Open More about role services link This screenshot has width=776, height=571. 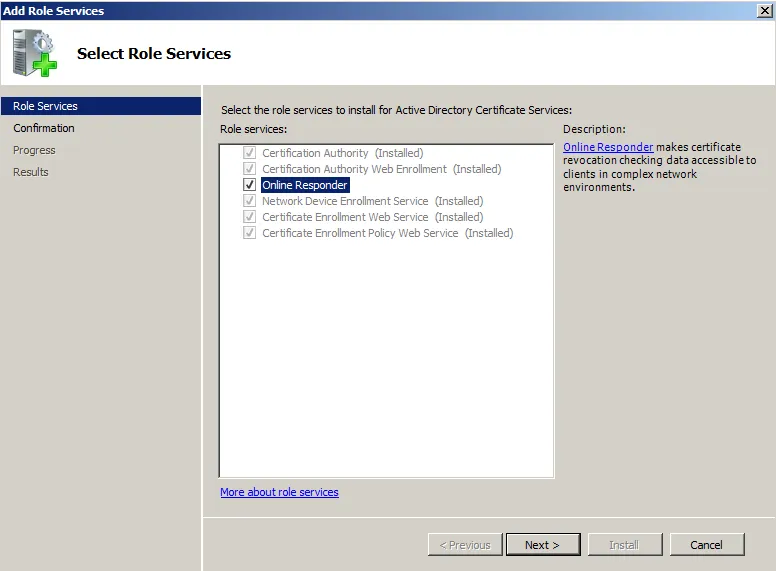click(x=279, y=492)
